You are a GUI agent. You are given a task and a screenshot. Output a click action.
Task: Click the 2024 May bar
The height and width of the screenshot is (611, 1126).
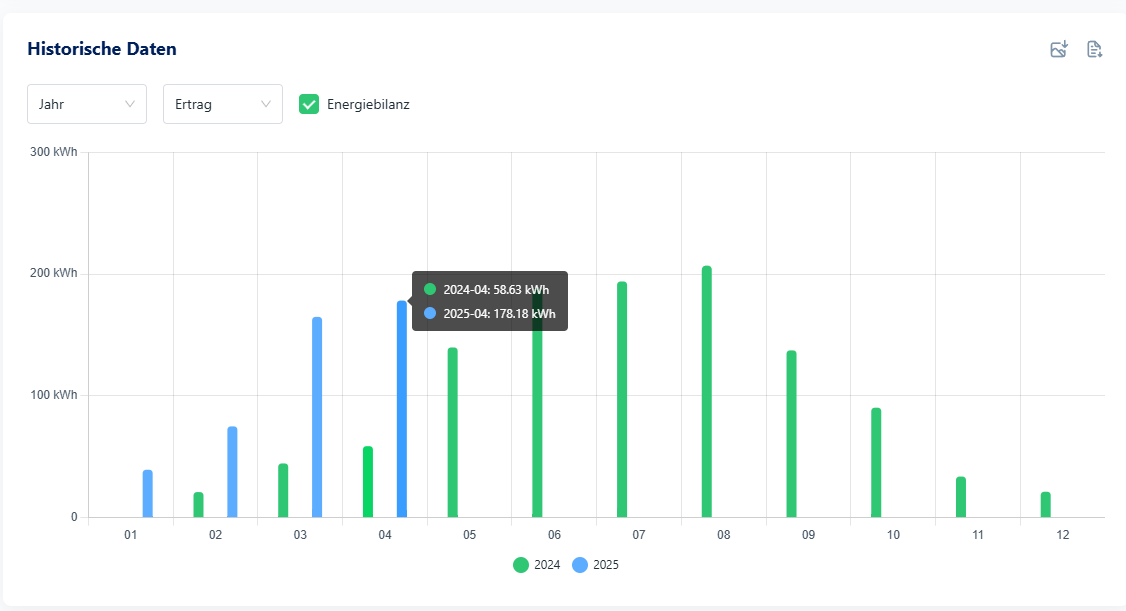pos(453,432)
